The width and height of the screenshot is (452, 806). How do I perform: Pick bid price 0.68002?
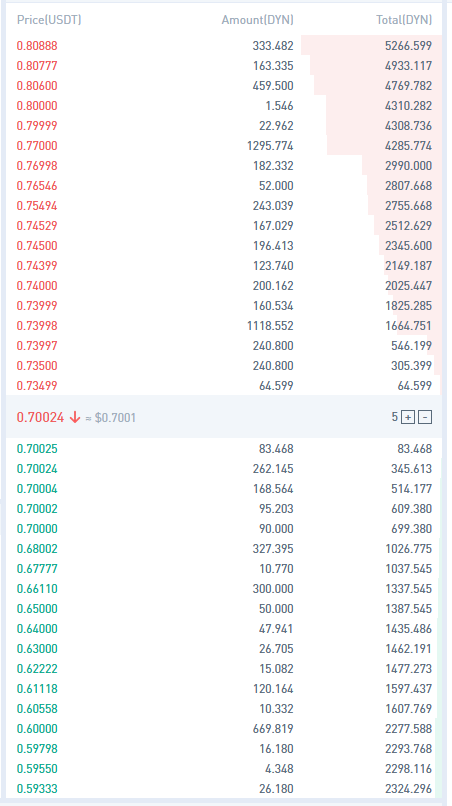(37, 549)
